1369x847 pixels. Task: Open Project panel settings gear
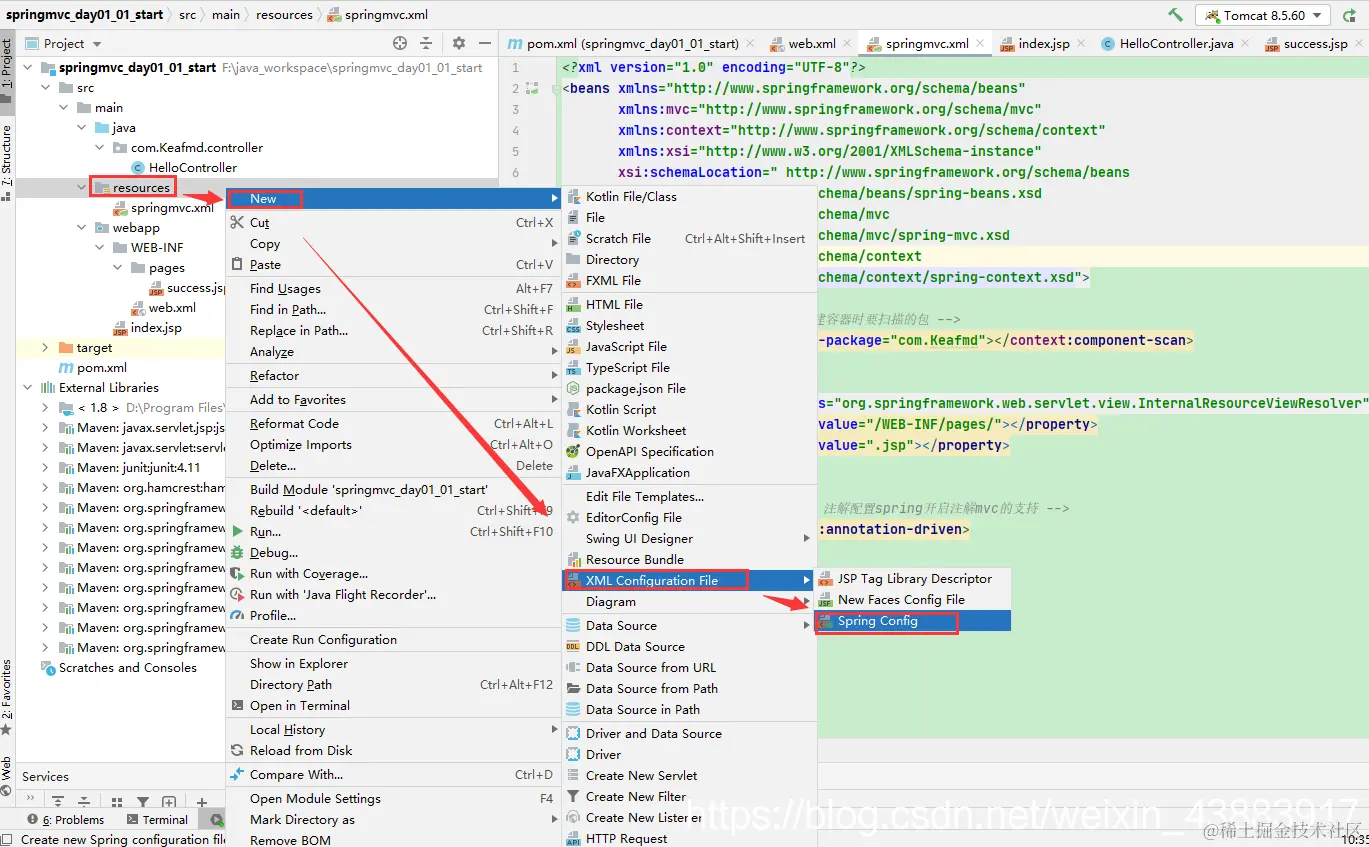pyautogui.click(x=459, y=43)
